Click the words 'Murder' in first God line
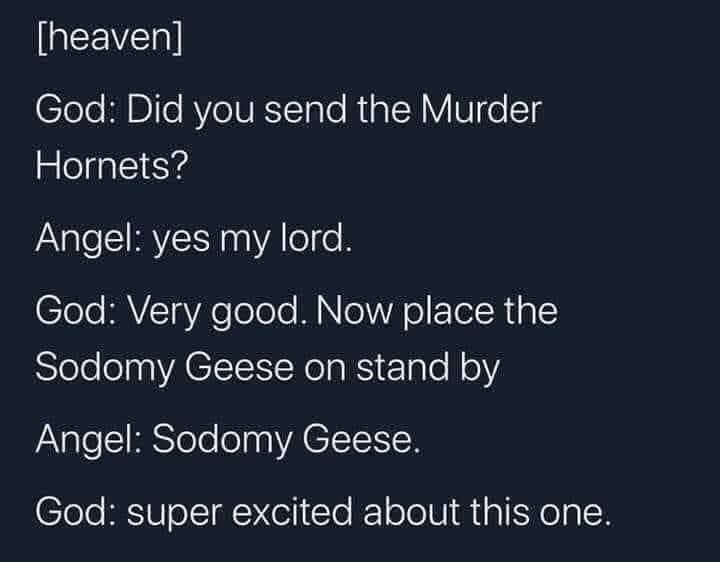This screenshot has width=720, height=562. (481, 110)
